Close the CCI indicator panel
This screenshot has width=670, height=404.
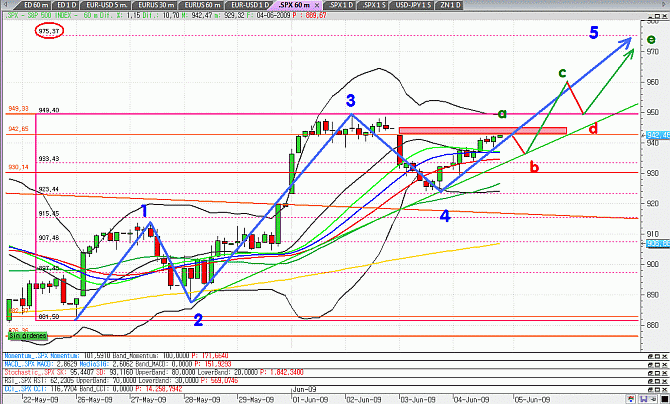click(x=664, y=389)
